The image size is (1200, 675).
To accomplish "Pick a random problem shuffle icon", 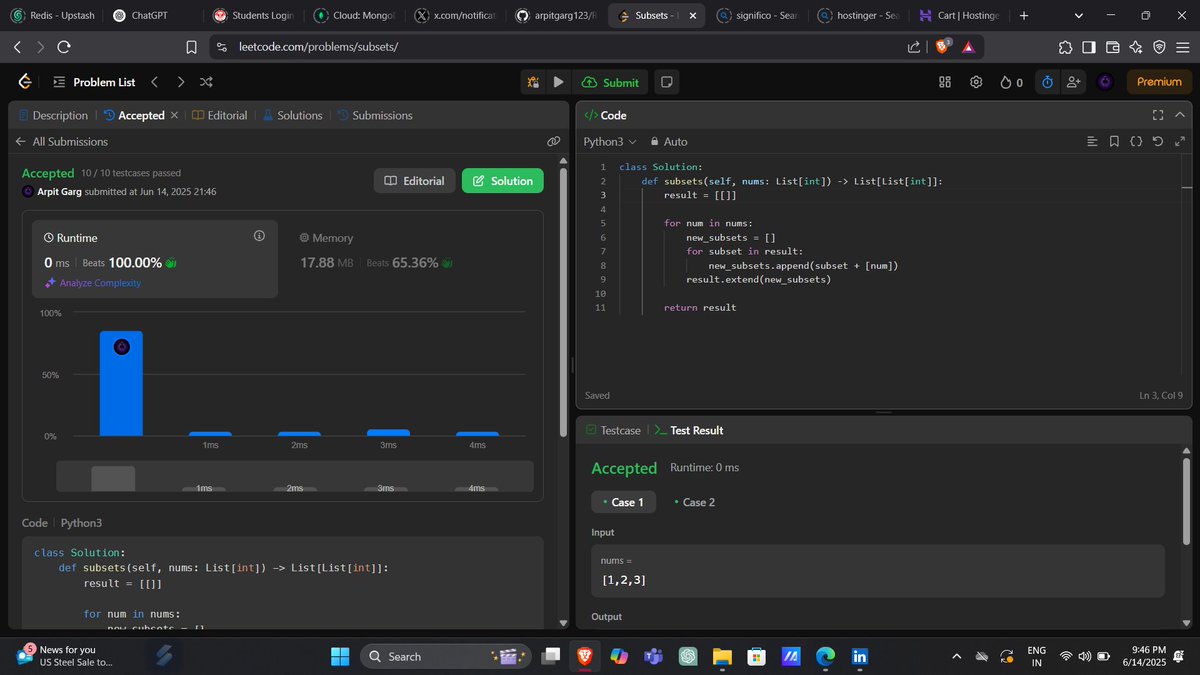I will click(x=205, y=82).
